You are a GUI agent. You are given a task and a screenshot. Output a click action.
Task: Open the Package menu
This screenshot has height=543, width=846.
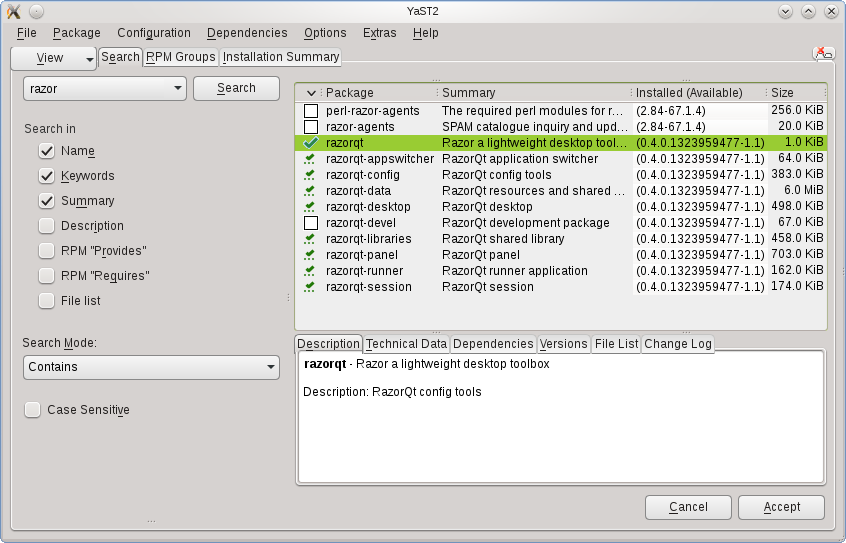click(x=77, y=33)
